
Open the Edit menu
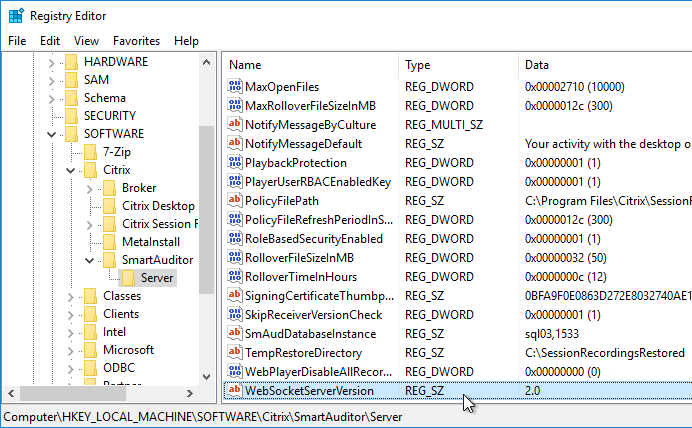coord(50,41)
